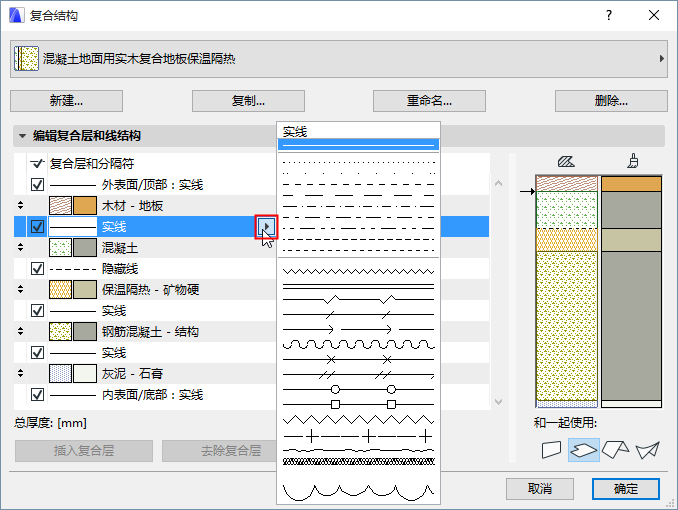Click the drag handle for 混凝土 row
This screenshot has width=678, height=510.
click(x=20, y=247)
